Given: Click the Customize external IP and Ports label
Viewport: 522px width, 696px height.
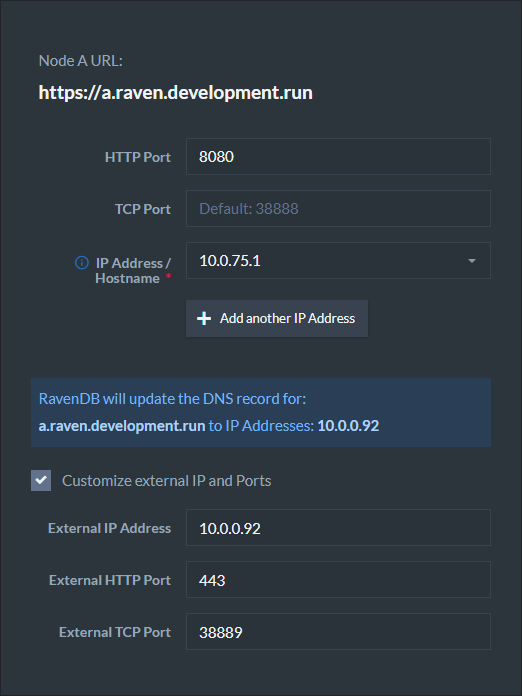Looking at the screenshot, I should 166,481.
